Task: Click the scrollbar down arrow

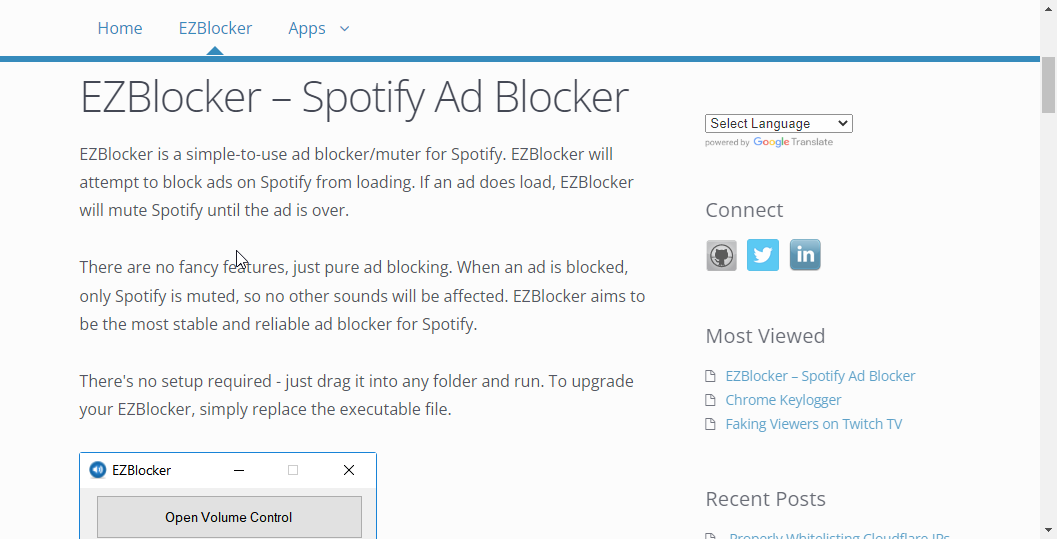Action: [x=1048, y=532]
